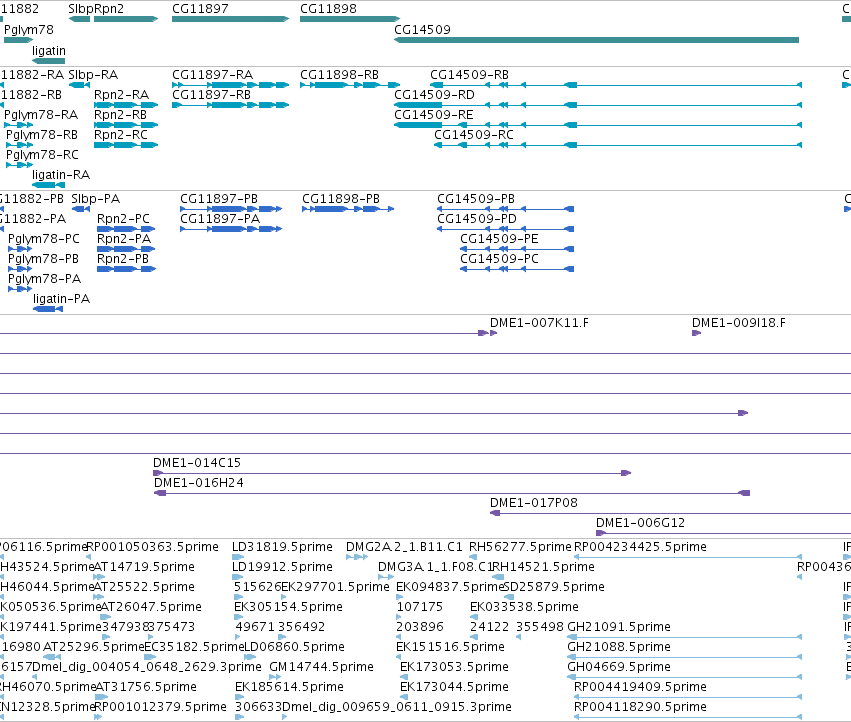Select EST RH56277.5prime

click(x=520, y=547)
